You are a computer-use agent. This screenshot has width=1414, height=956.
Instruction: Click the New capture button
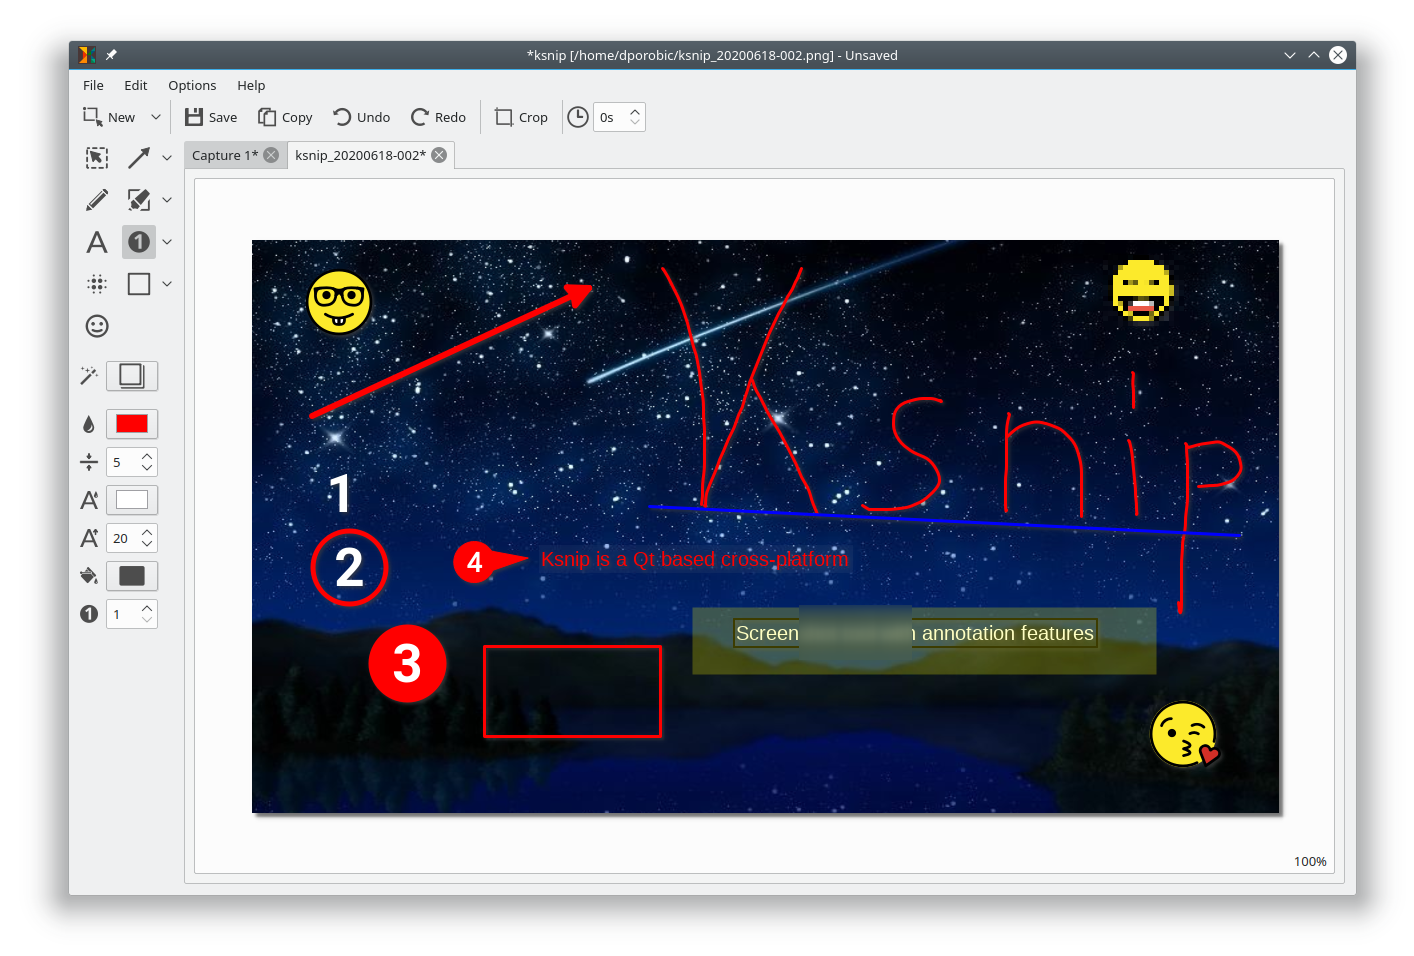pyautogui.click(x=109, y=117)
